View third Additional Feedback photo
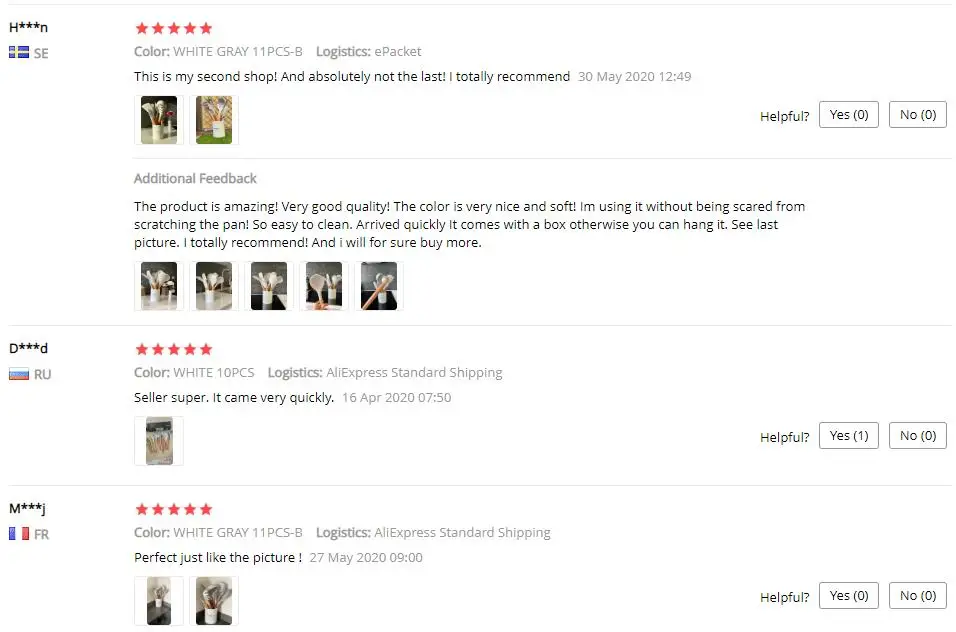This screenshot has height=632, width=956. tap(269, 286)
